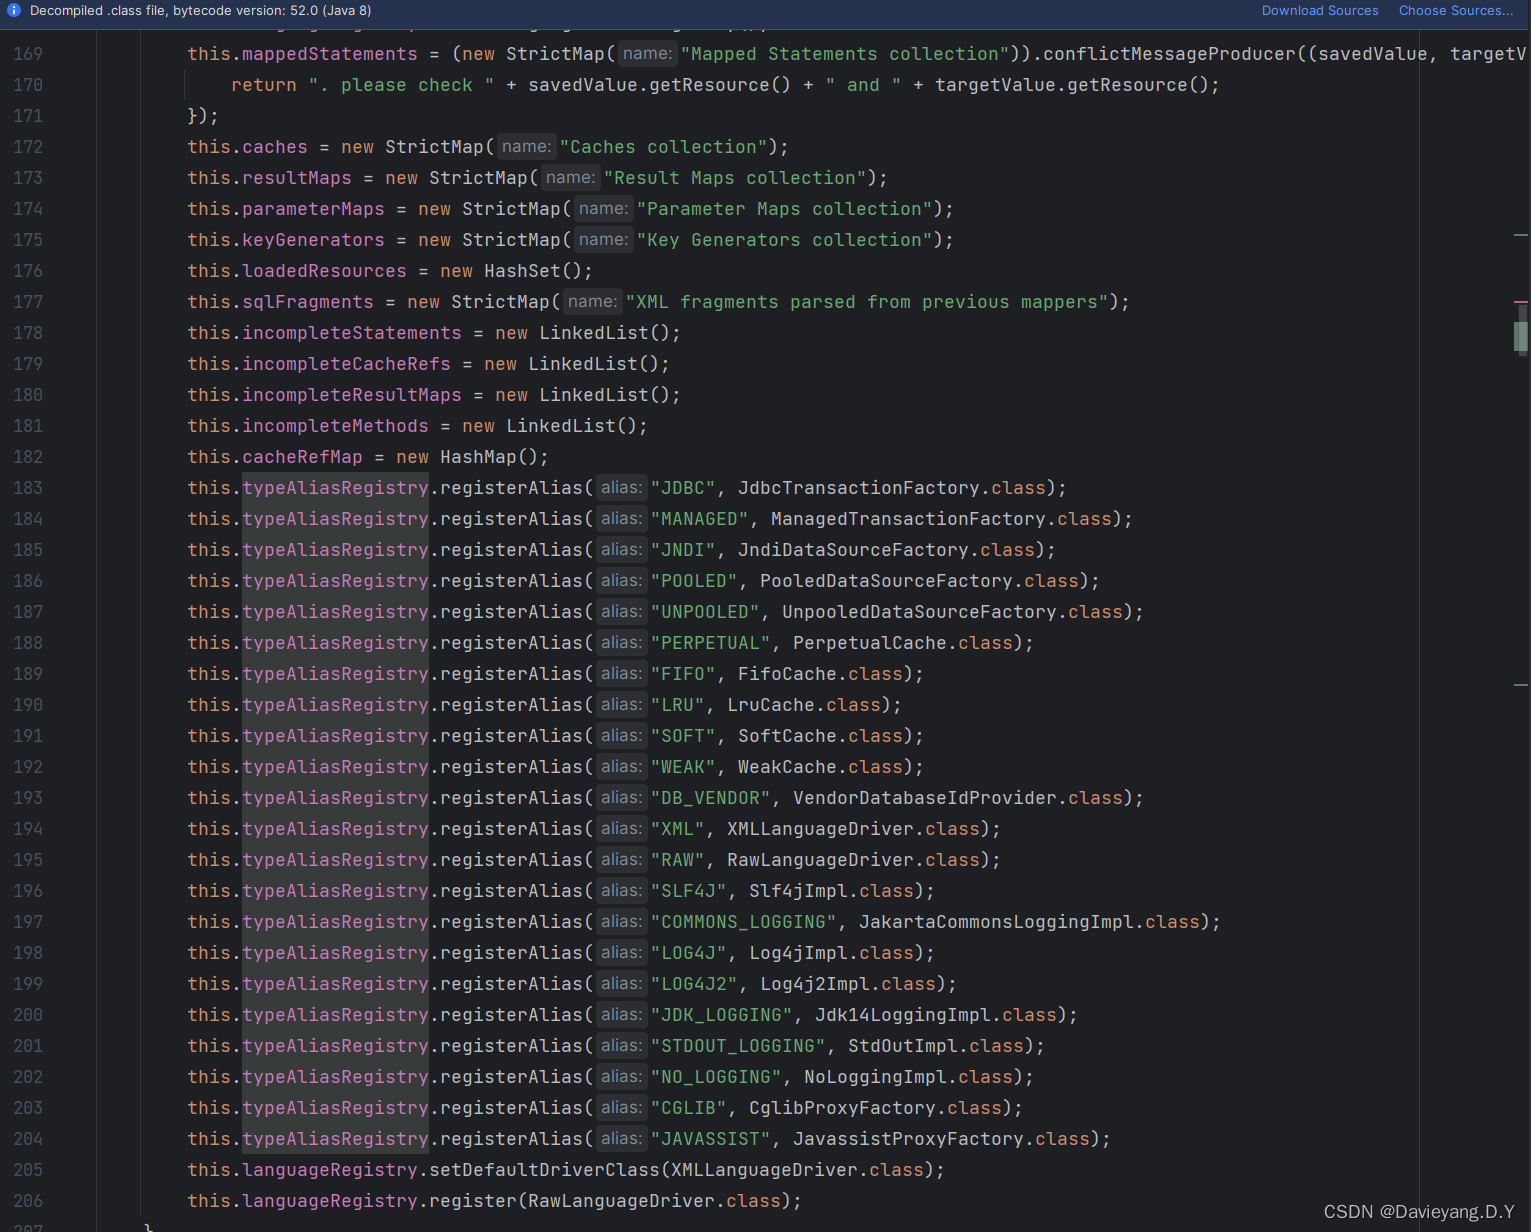Click HashSet on line 176

(x=523, y=271)
